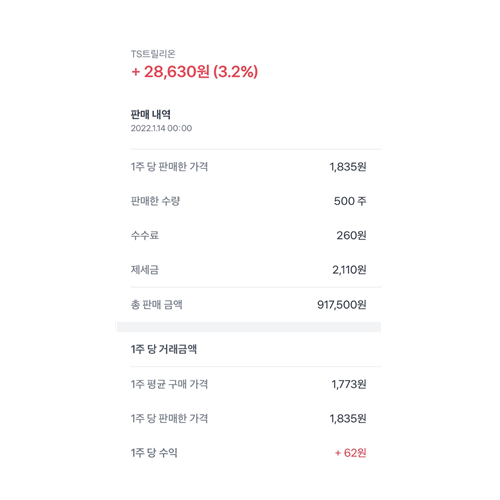Select the 수수료 row label

(x=145, y=235)
